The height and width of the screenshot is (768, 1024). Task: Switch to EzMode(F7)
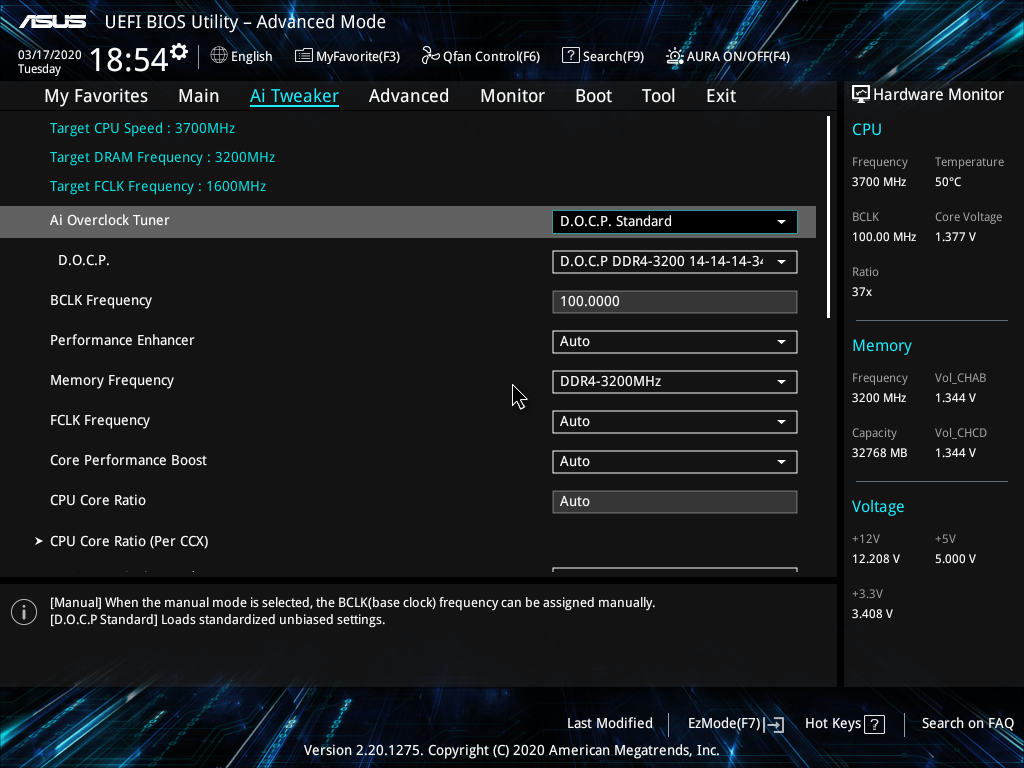[x=736, y=724]
